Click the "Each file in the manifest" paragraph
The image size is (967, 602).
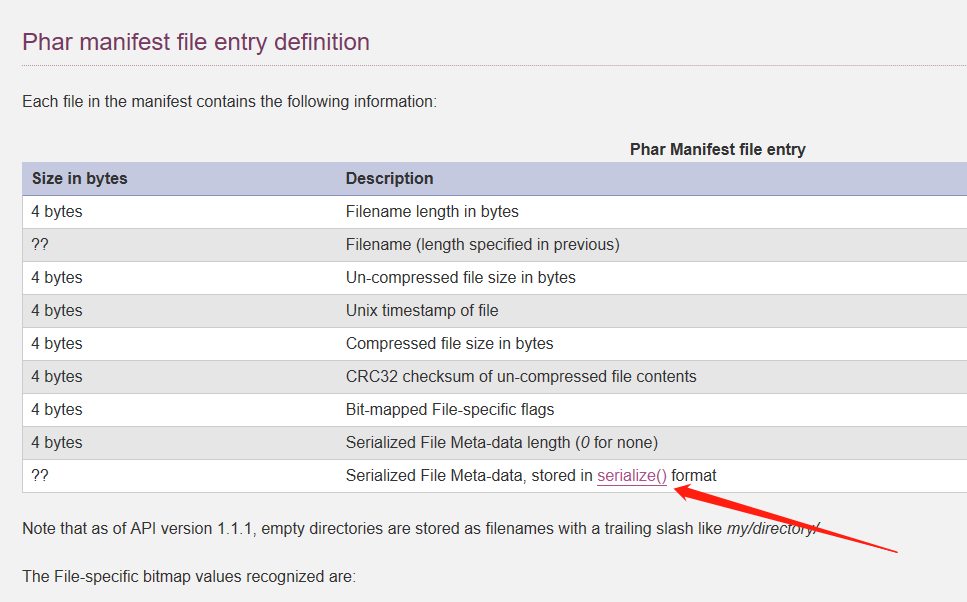pos(229,102)
